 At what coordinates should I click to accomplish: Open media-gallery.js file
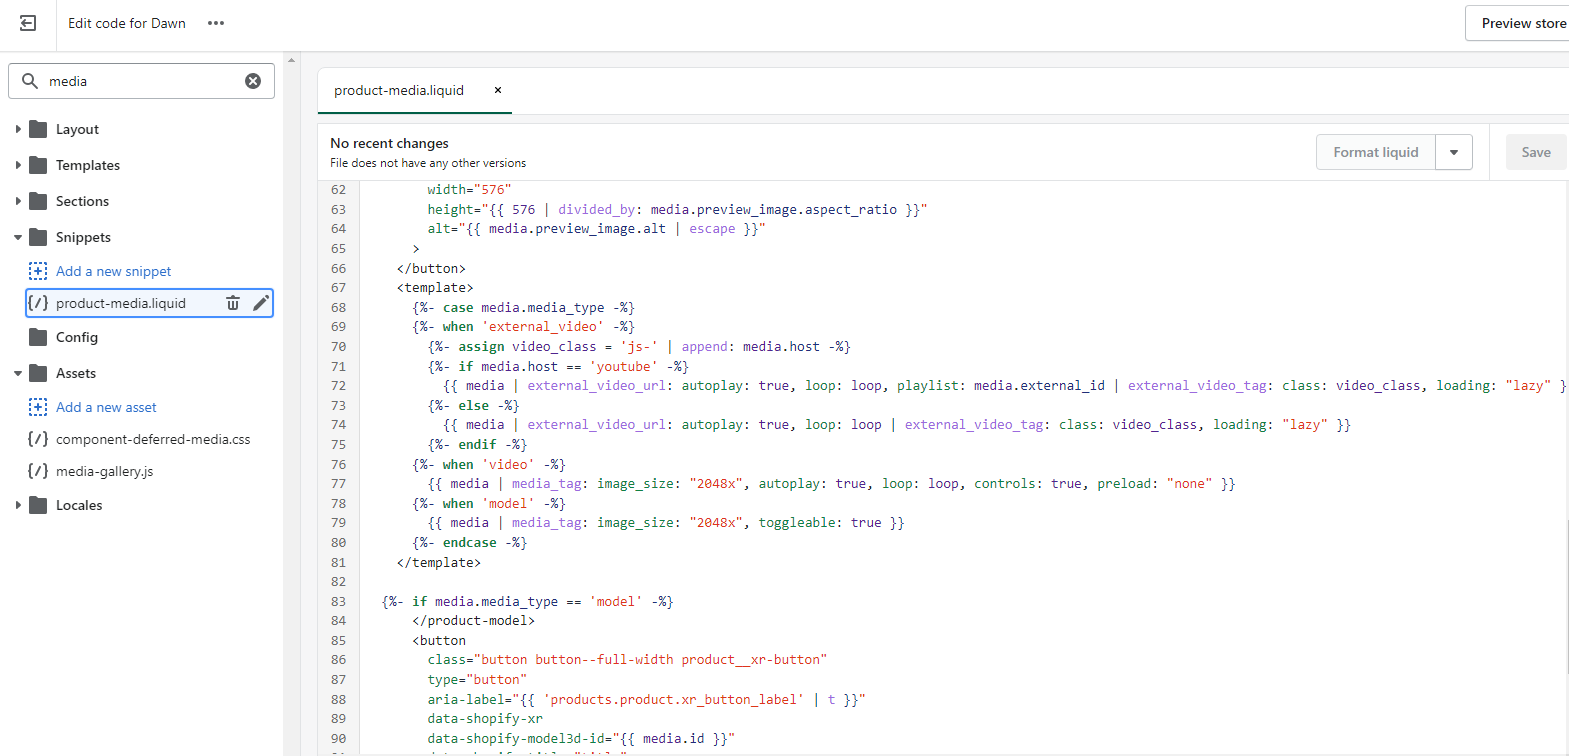[x=104, y=471]
